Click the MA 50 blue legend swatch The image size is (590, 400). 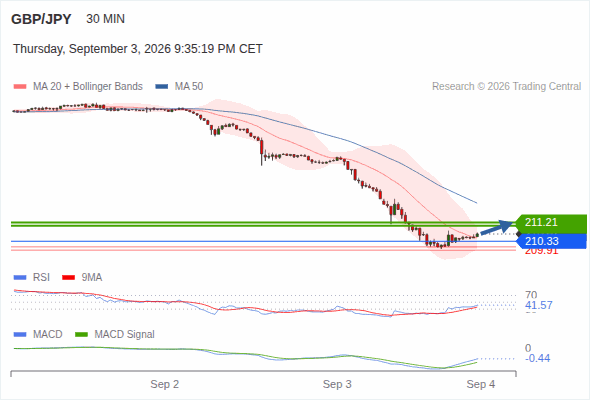[162, 87]
